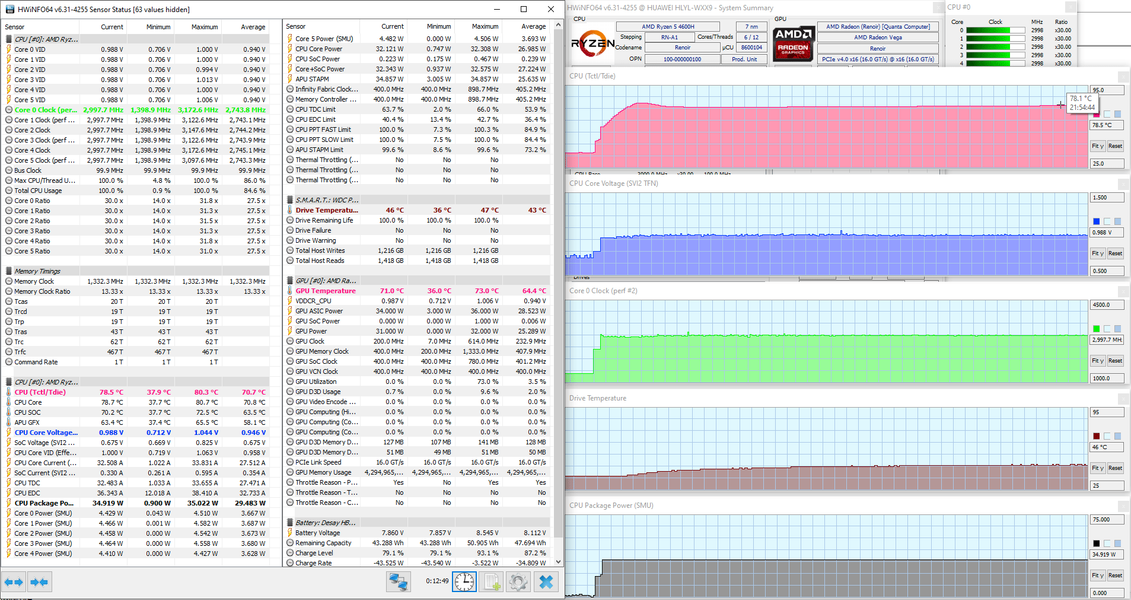Click the black swatch in CPU Package Power graph

[1096, 544]
